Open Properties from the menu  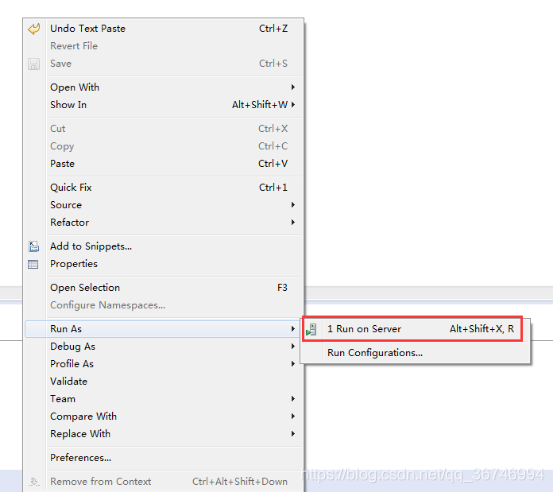coord(163,264)
